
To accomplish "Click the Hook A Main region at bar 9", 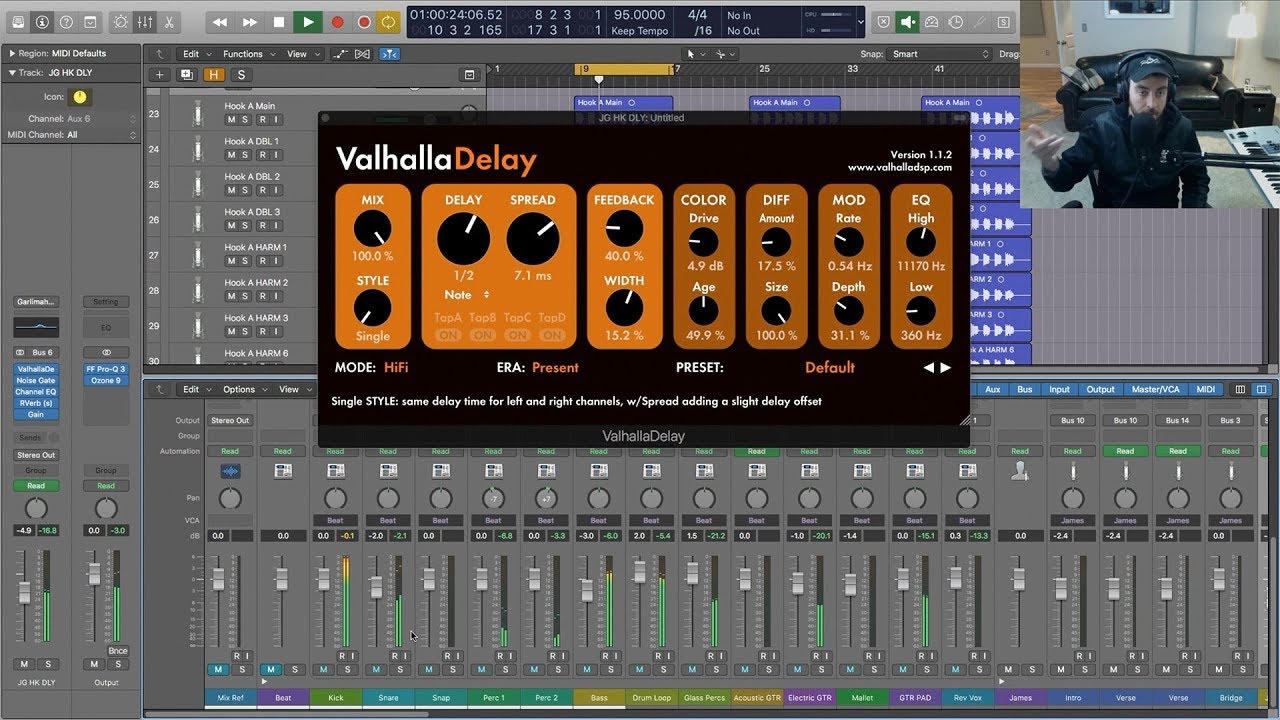I will [622, 102].
